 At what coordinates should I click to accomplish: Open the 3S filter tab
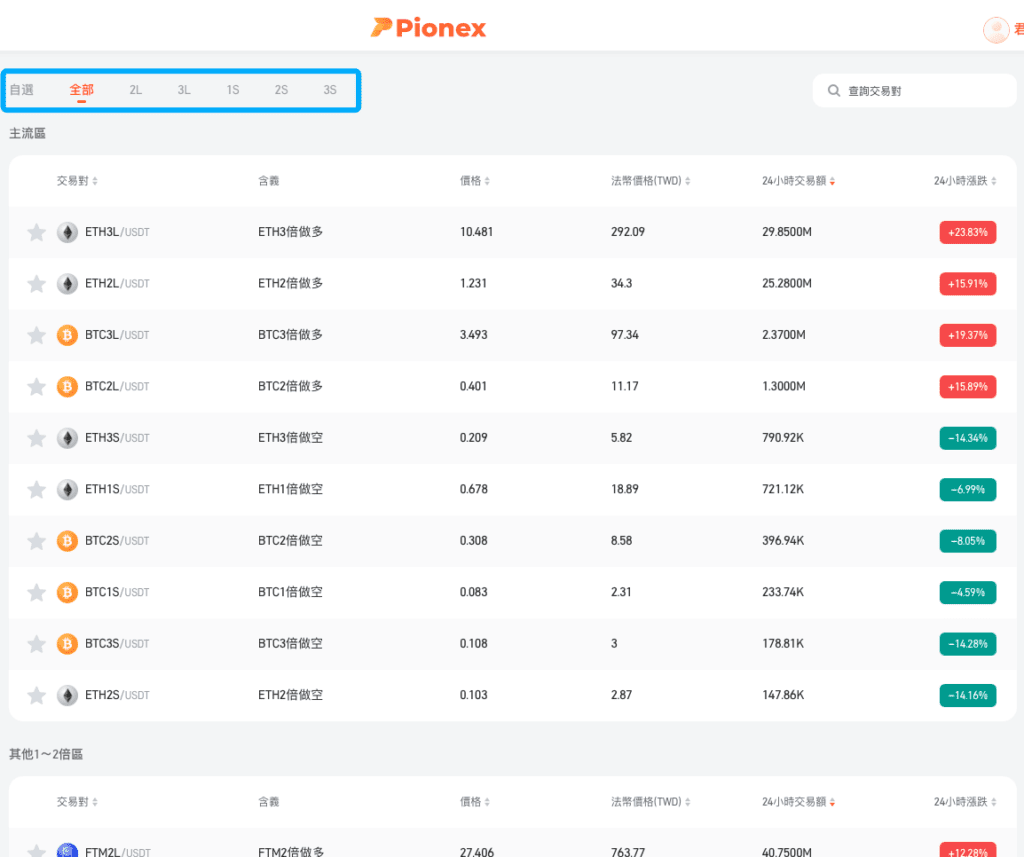tap(330, 90)
